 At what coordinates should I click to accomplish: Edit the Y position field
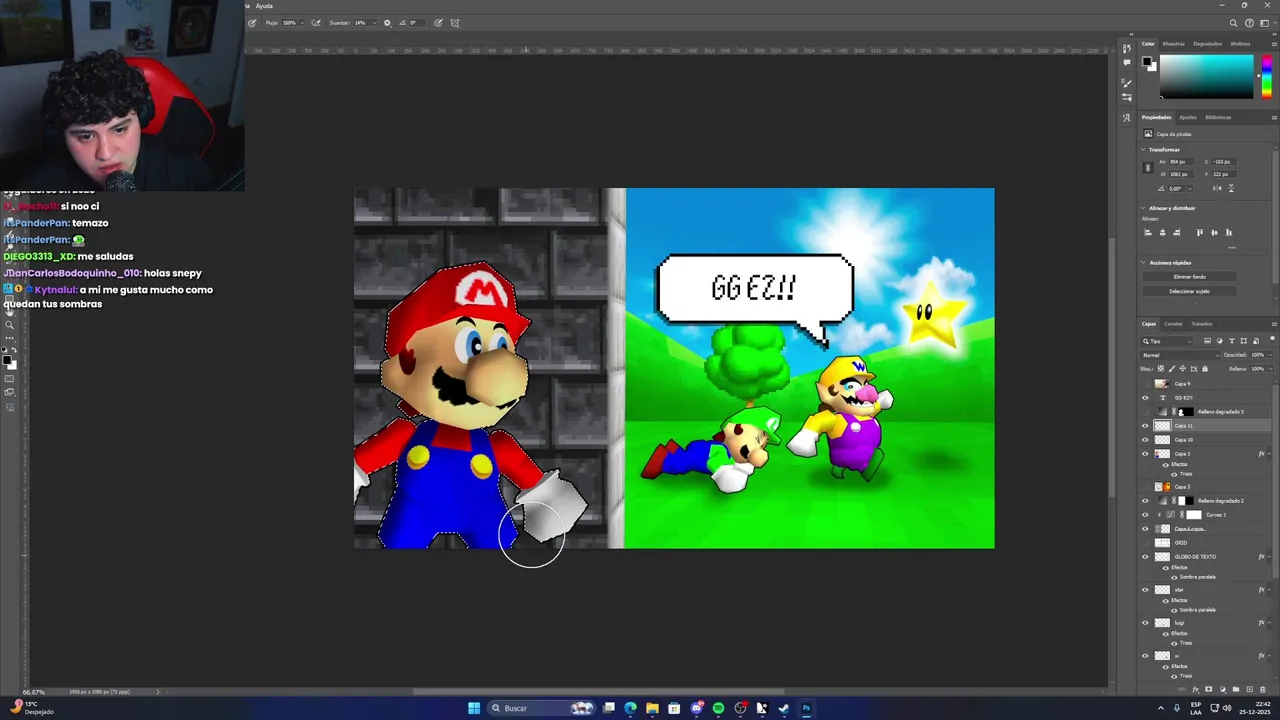[1224, 174]
